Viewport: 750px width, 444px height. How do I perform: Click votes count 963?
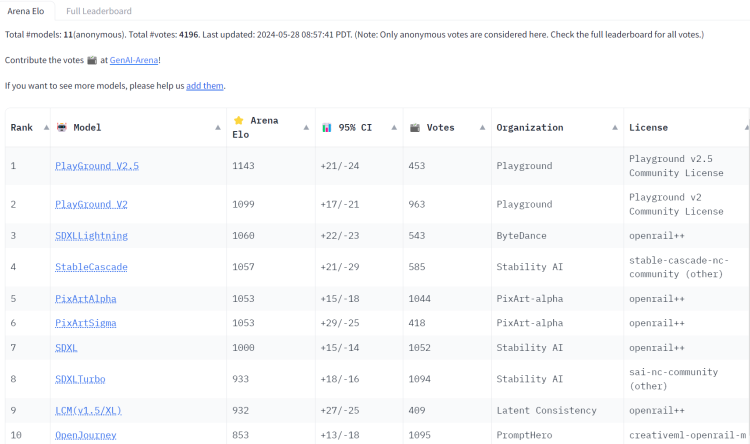click(x=417, y=205)
